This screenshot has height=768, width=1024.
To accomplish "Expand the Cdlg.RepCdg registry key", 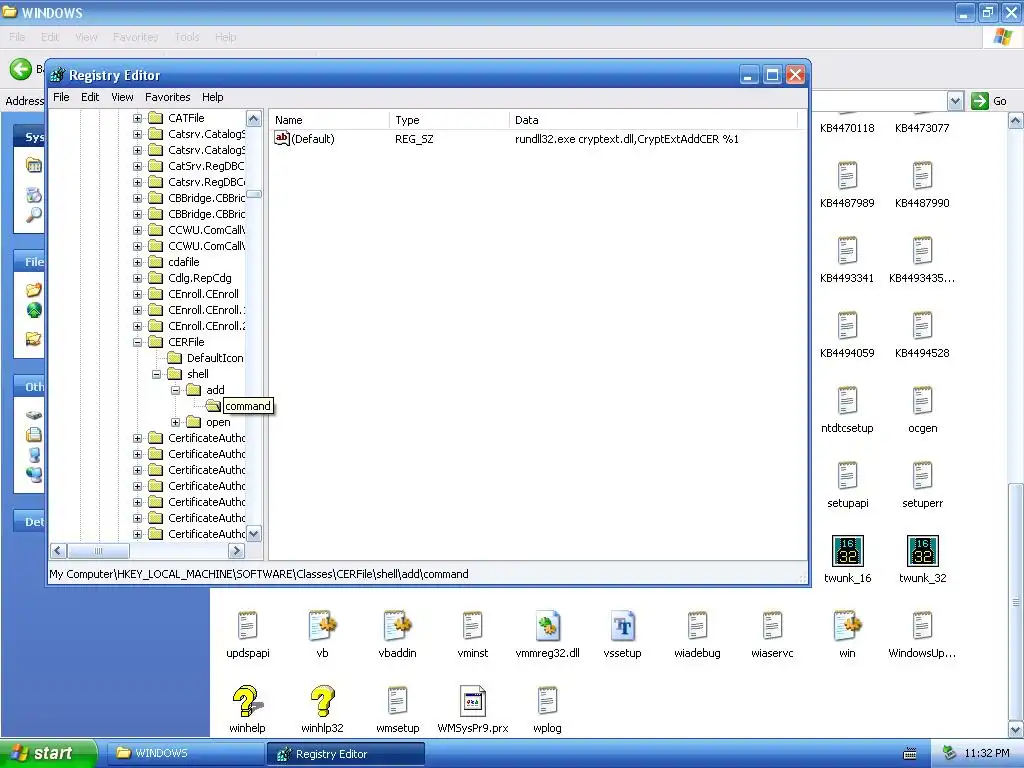I will pos(137,278).
